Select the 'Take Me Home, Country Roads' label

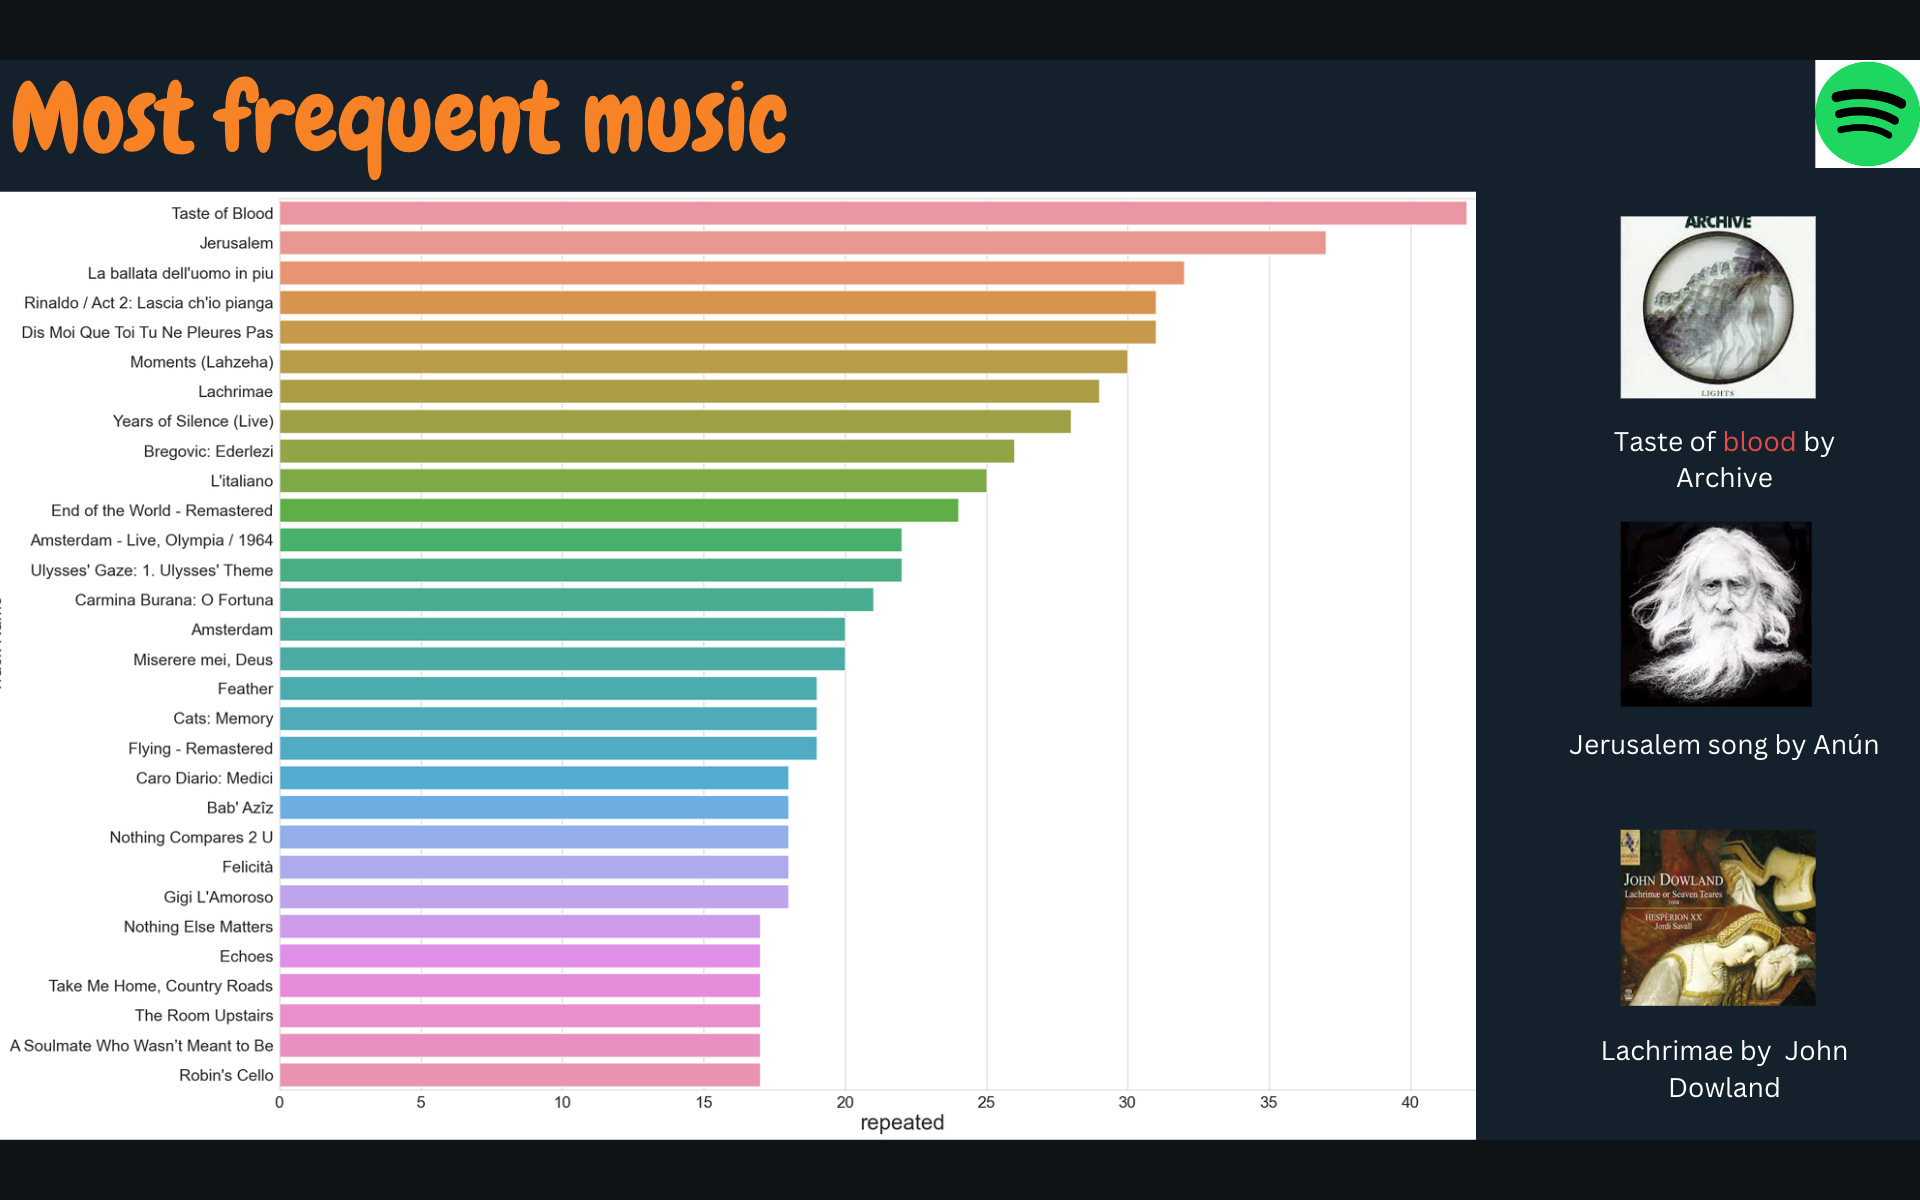159,985
